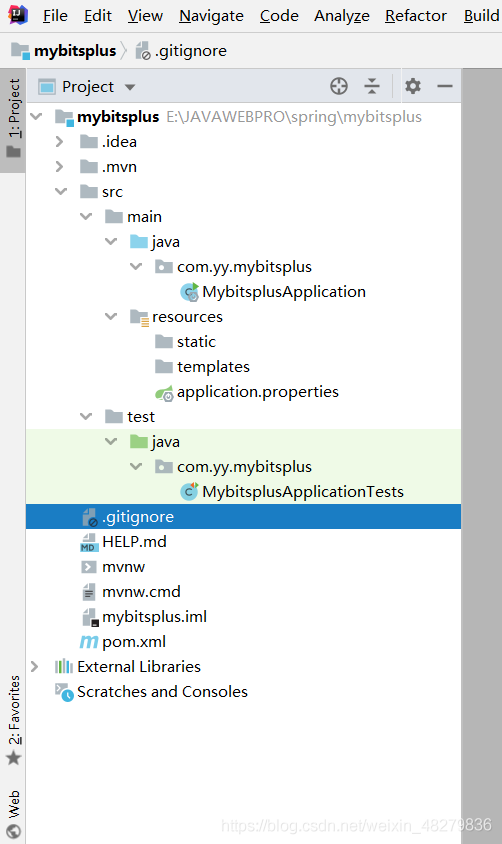Open the Refactor menu
Image resolution: width=502 pixels, height=844 pixels.
tap(415, 16)
